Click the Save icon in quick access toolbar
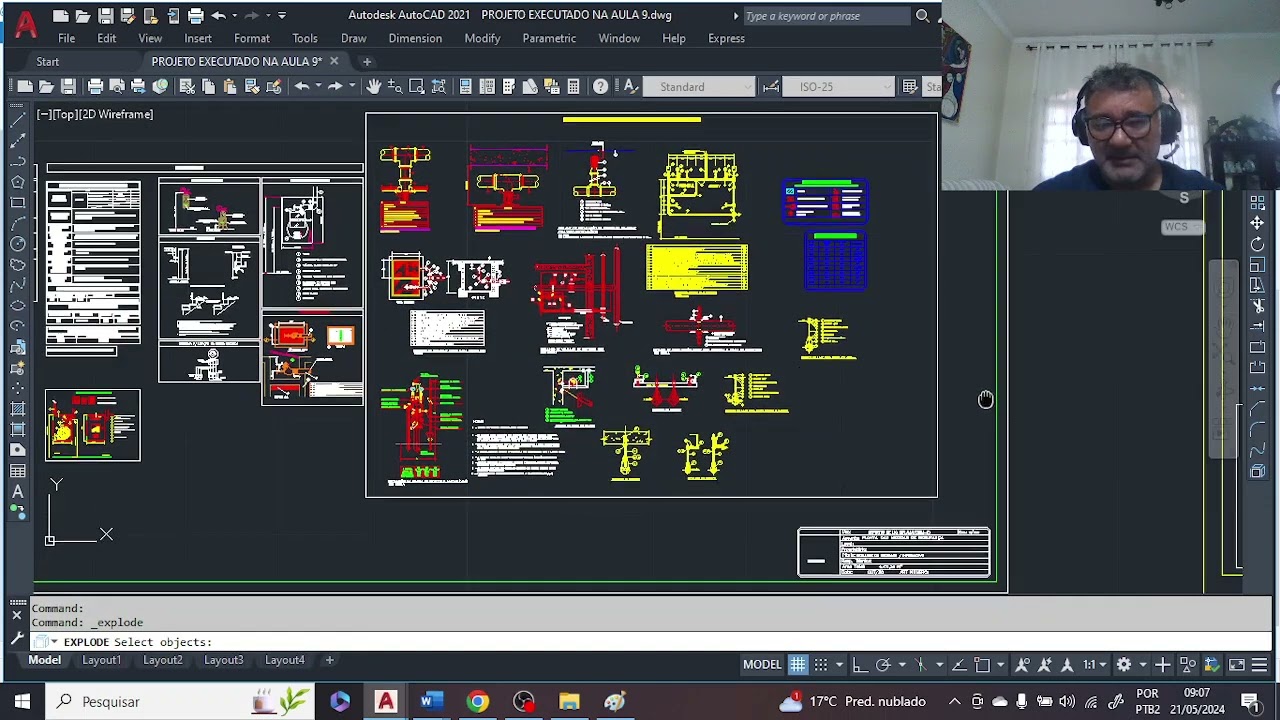This screenshot has height=720, width=1280. point(106,16)
